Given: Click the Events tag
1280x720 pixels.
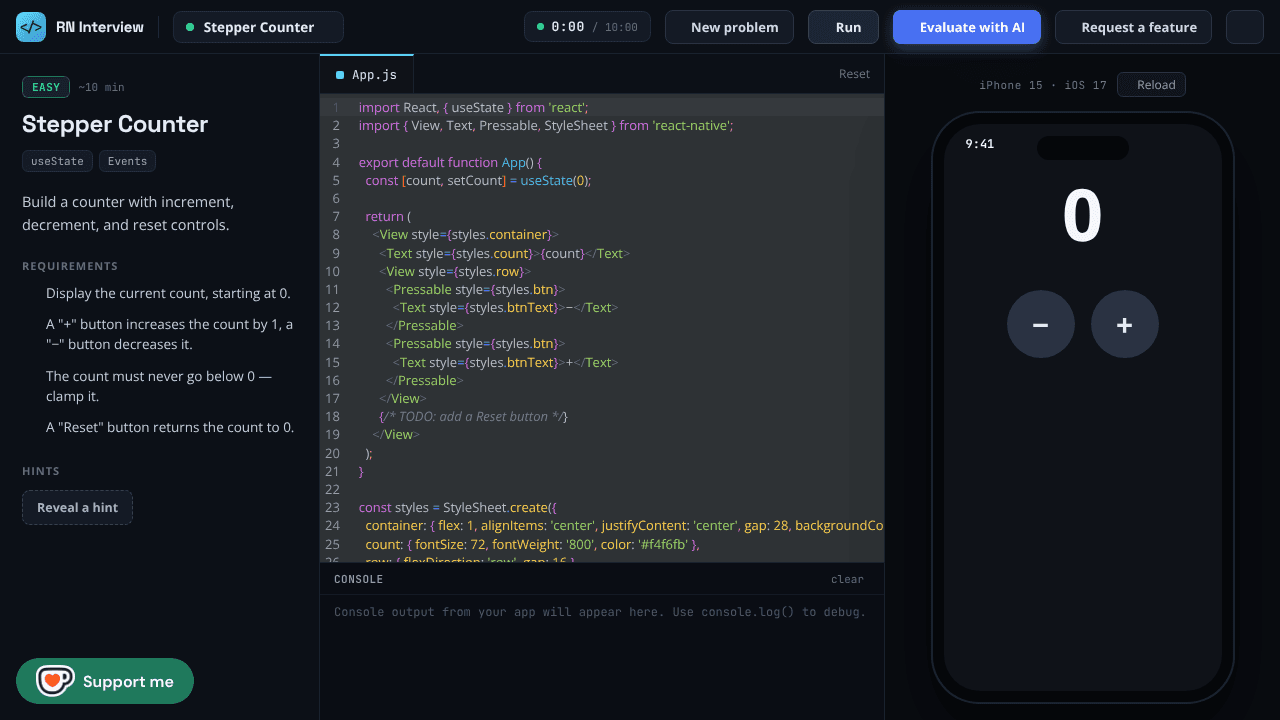Looking at the screenshot, I should pos(127,161).
